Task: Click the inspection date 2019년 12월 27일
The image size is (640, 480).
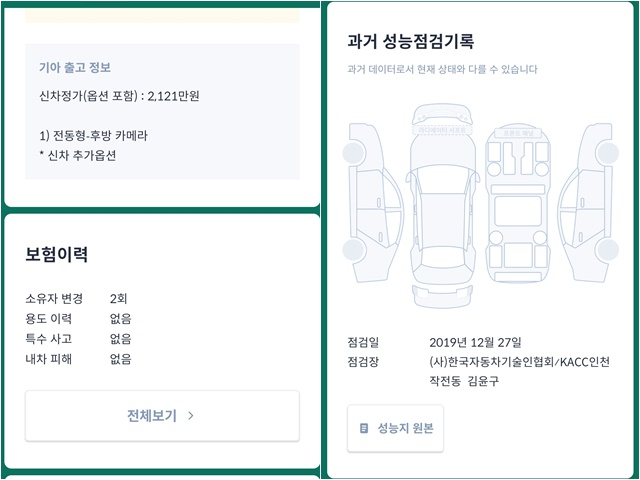Action: coord(474,342)
